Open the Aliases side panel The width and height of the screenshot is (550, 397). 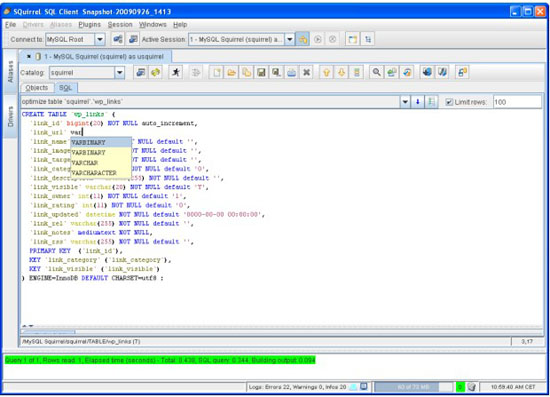coord(11,72)
